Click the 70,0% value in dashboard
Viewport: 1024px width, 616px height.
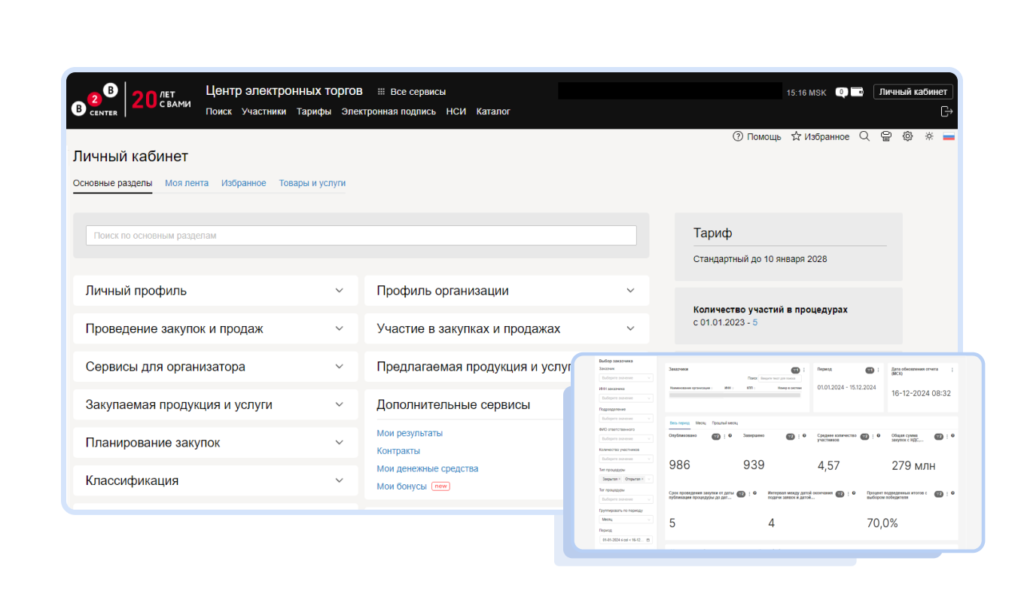point(882,523)
